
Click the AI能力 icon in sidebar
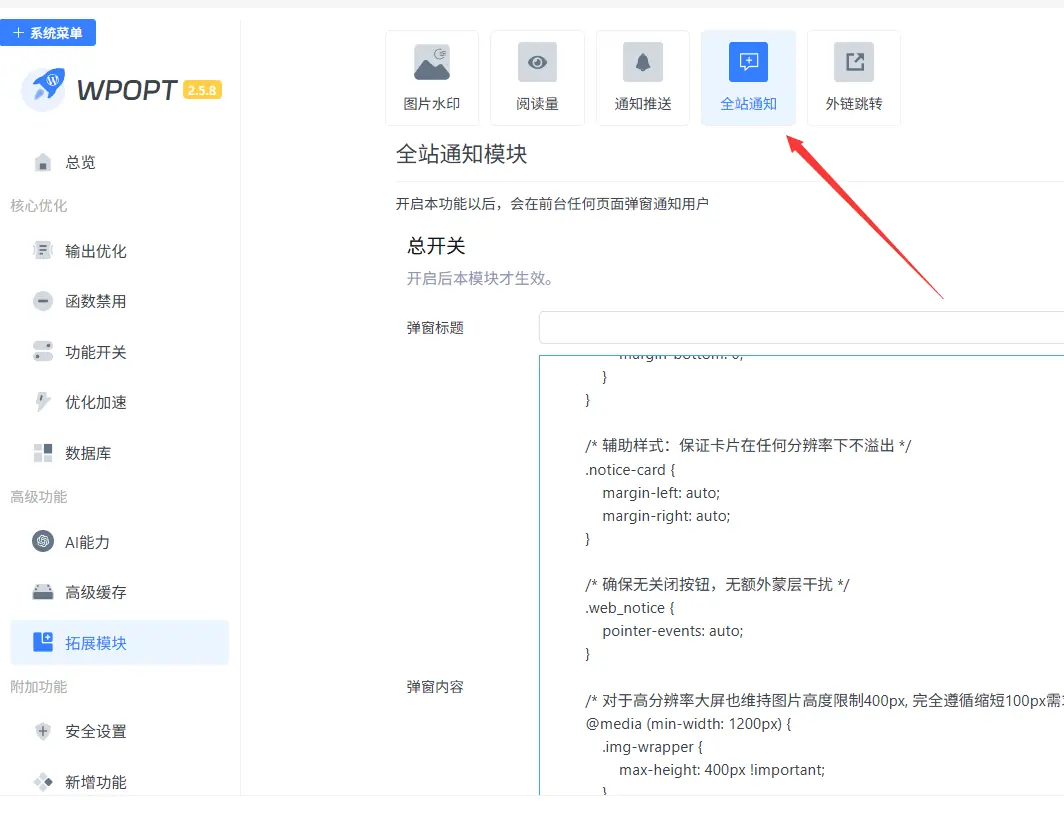point(43,542)
